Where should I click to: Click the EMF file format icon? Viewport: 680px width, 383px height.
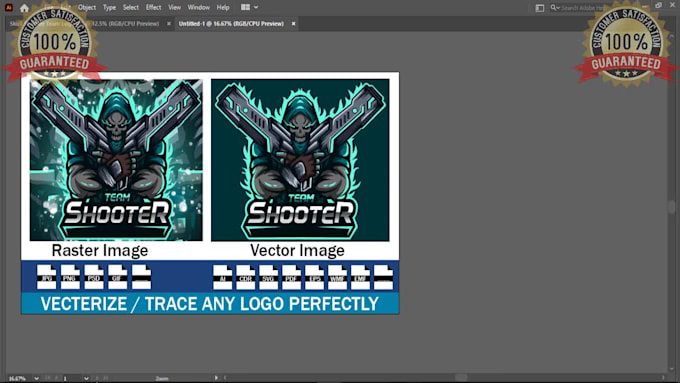pos(360,277)
